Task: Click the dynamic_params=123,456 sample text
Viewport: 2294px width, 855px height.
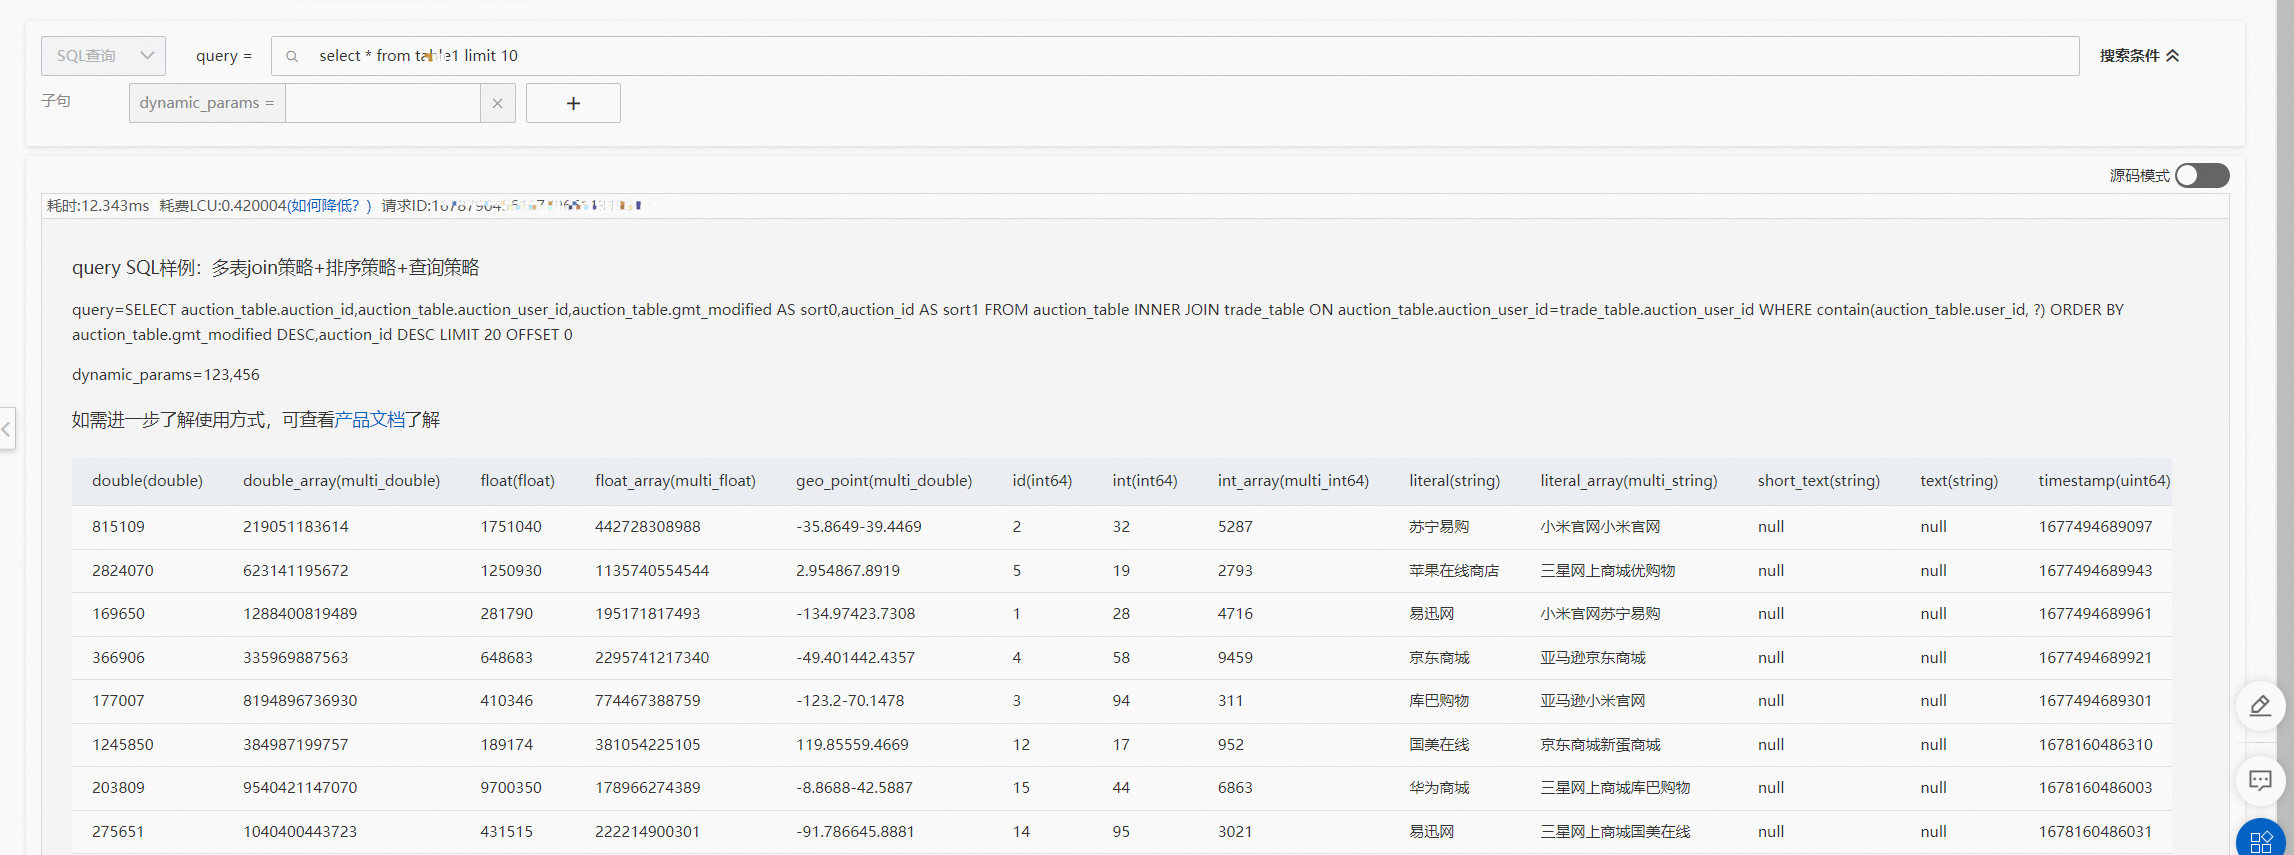Action: [166, 375]
